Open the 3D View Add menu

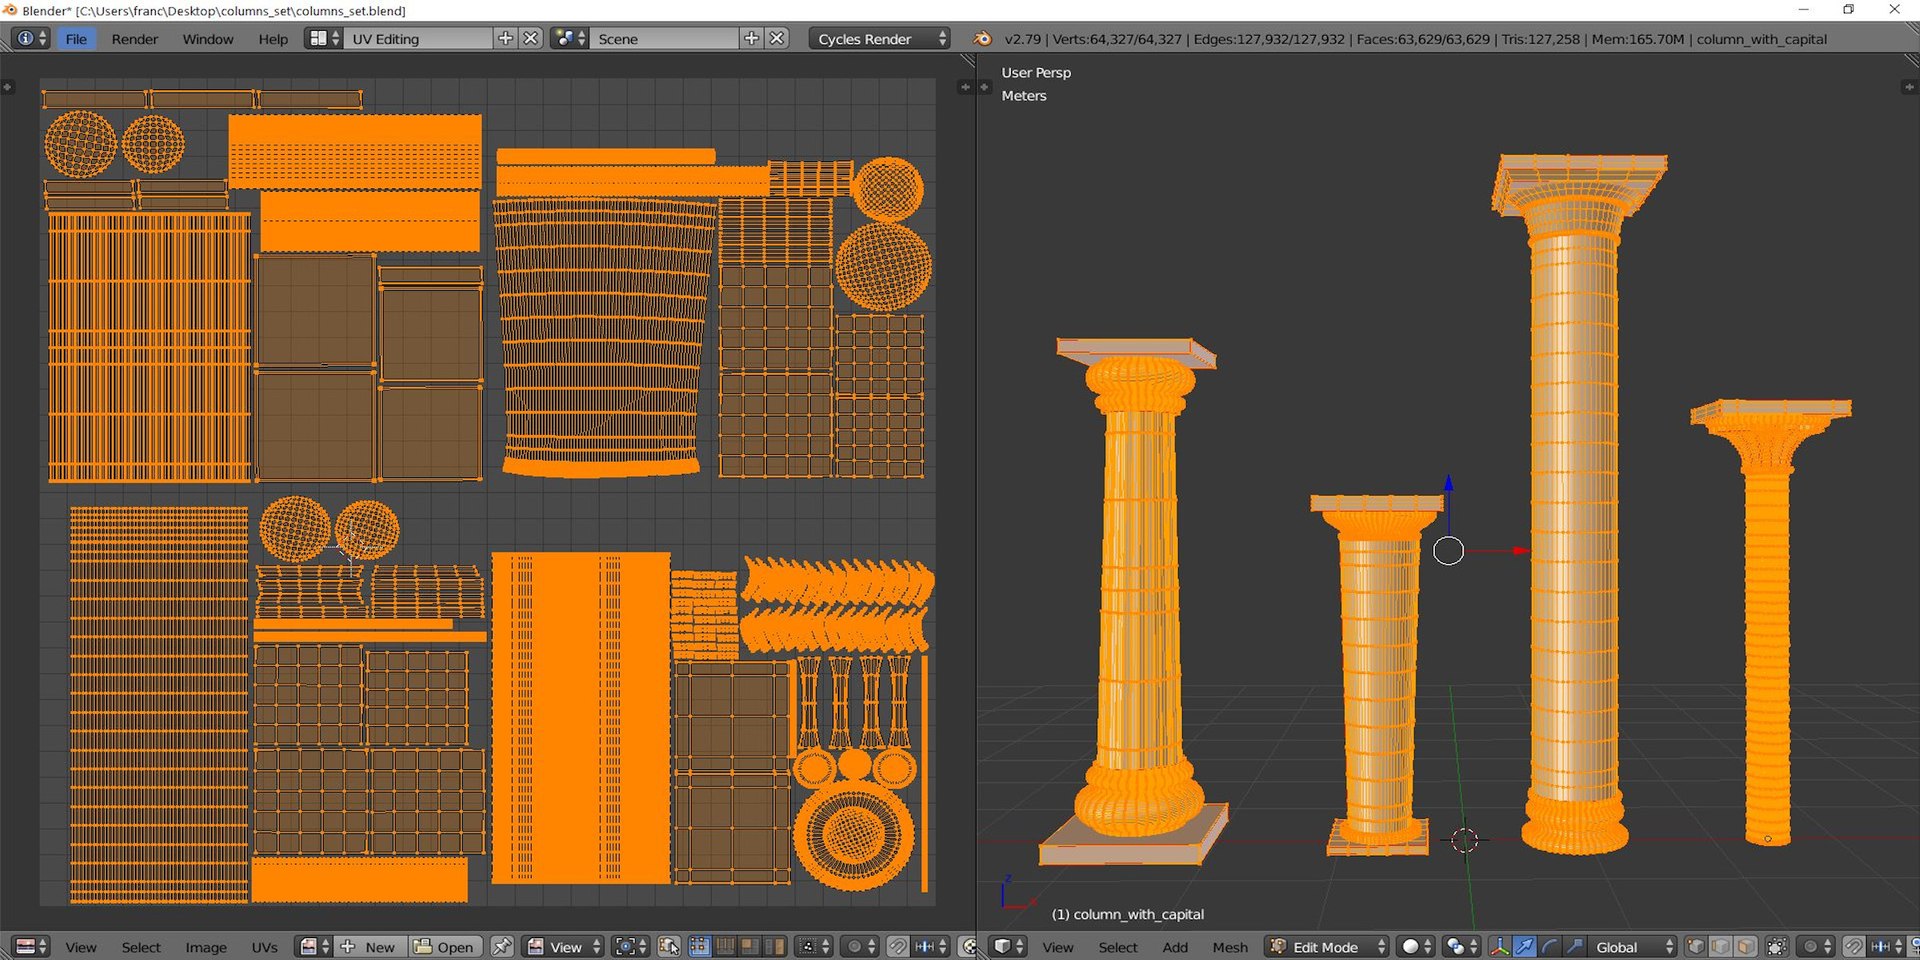[x=1175, y=947]
